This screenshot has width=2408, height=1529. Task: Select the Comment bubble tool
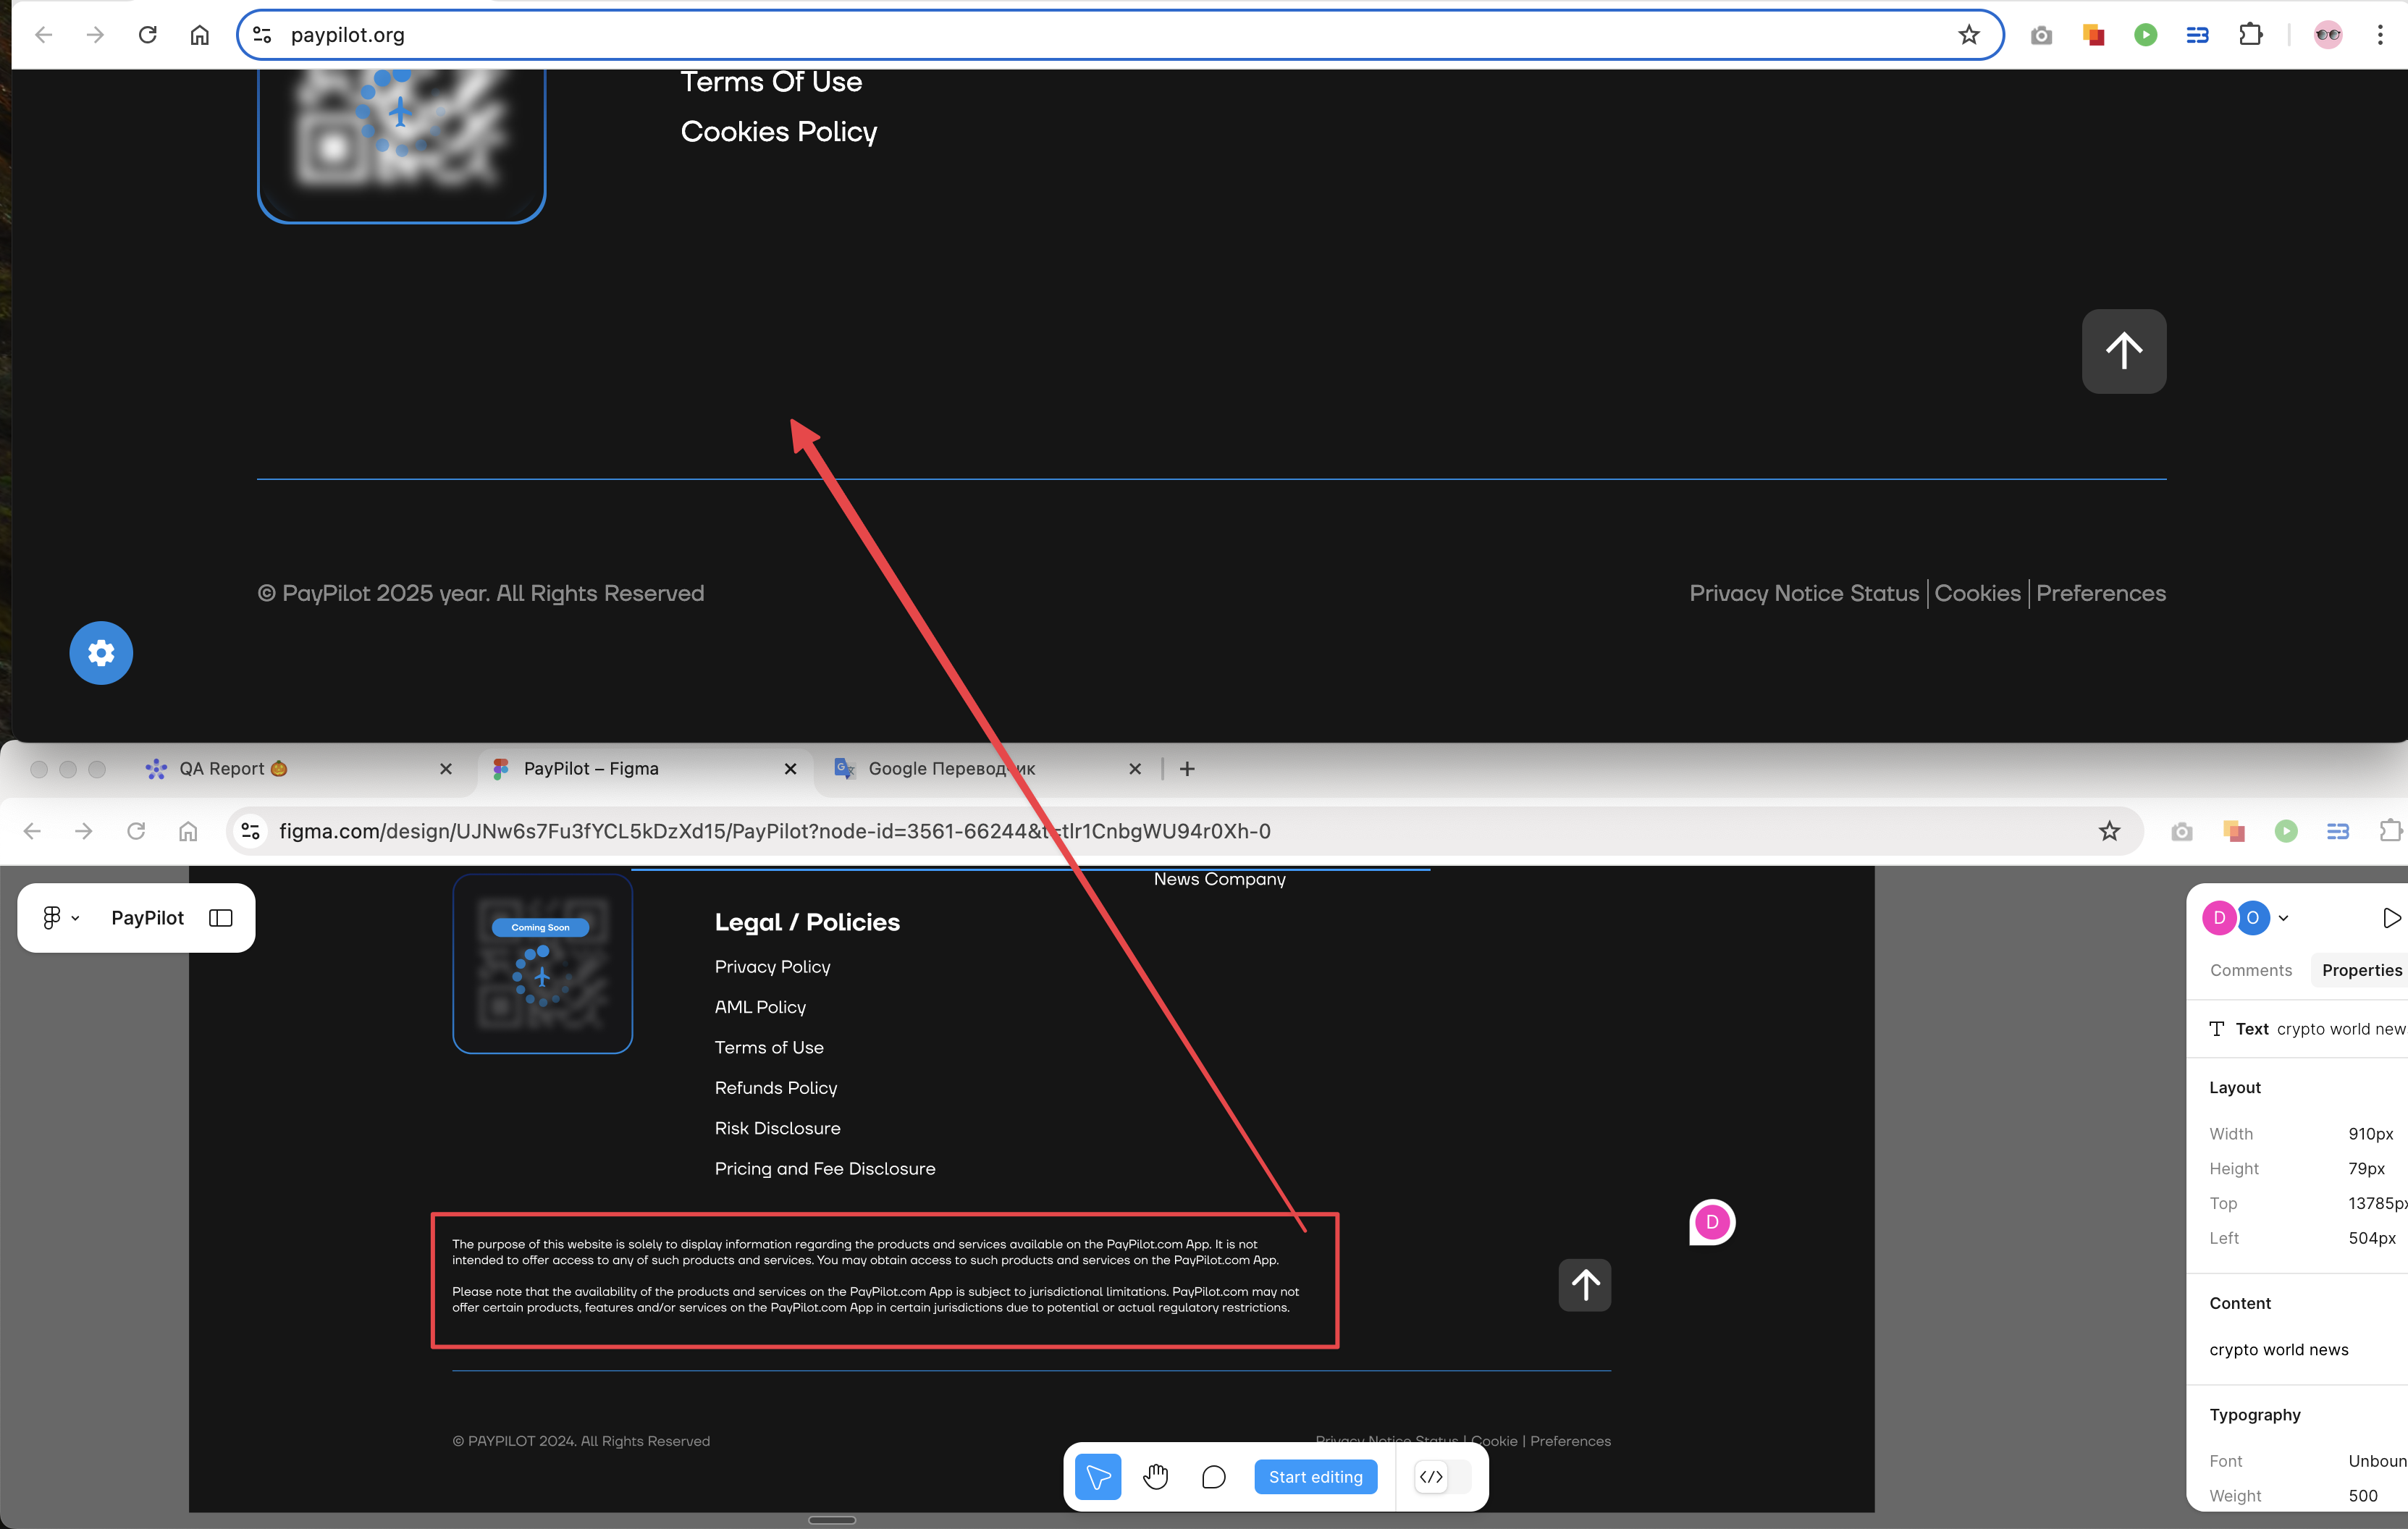click(x=1213, y=1476)
